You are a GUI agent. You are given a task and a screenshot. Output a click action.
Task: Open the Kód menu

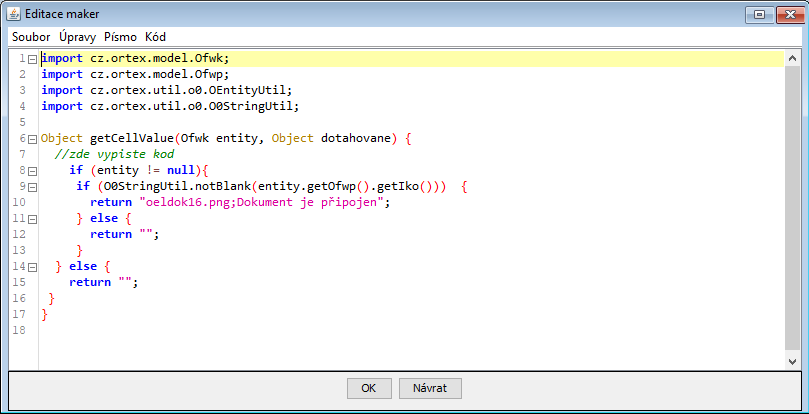pyautogui.click(x=156, y=36)
